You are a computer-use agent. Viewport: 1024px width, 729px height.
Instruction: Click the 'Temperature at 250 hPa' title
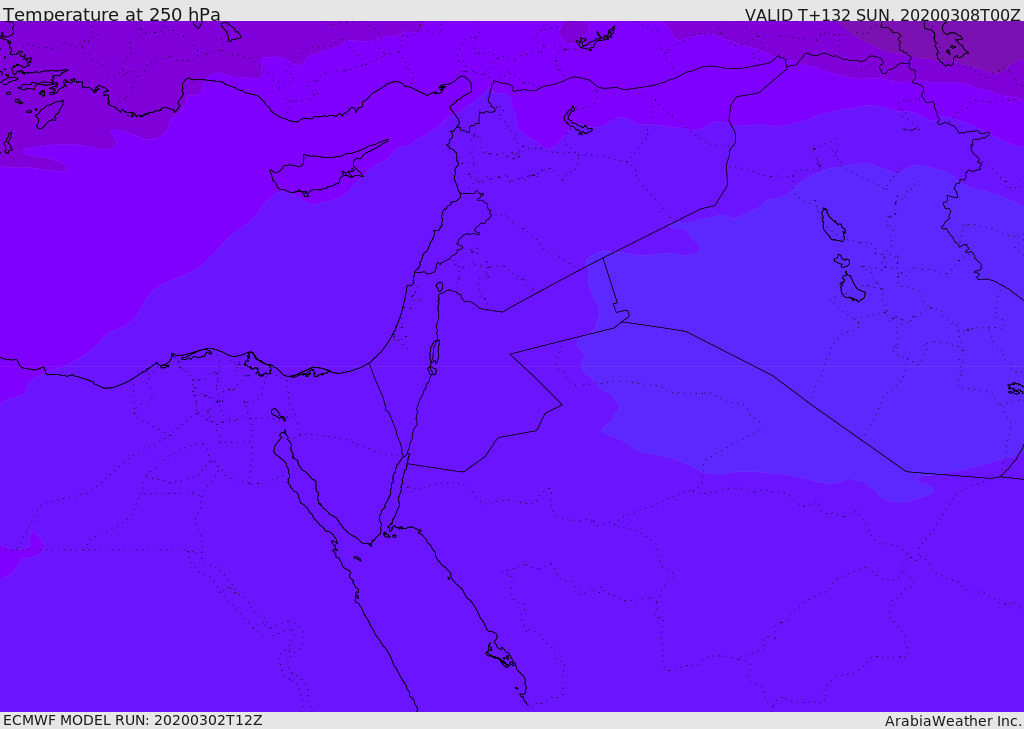coord(112,14)
